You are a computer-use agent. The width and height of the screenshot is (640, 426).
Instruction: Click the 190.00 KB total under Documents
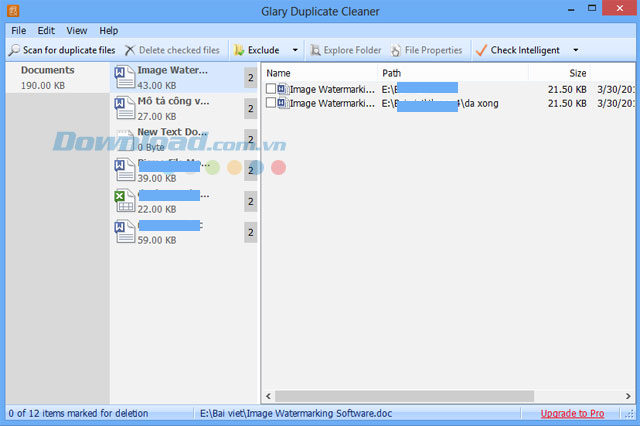(43, 85)
